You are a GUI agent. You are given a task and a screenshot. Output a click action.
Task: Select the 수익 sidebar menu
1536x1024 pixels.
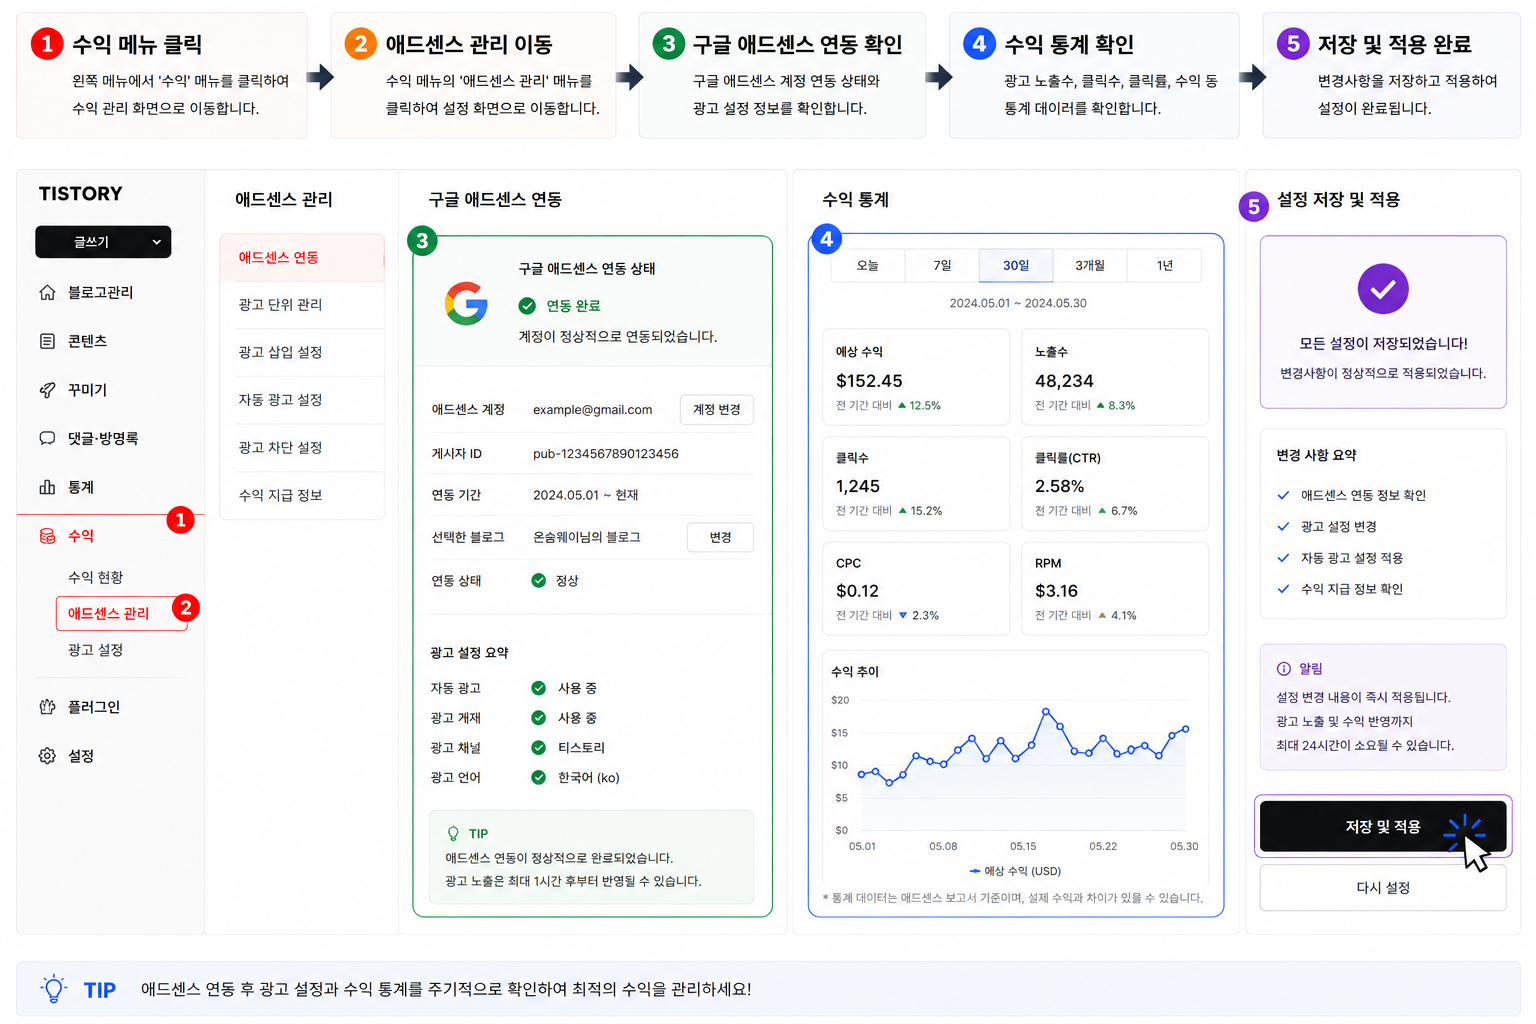coord(110,536)
